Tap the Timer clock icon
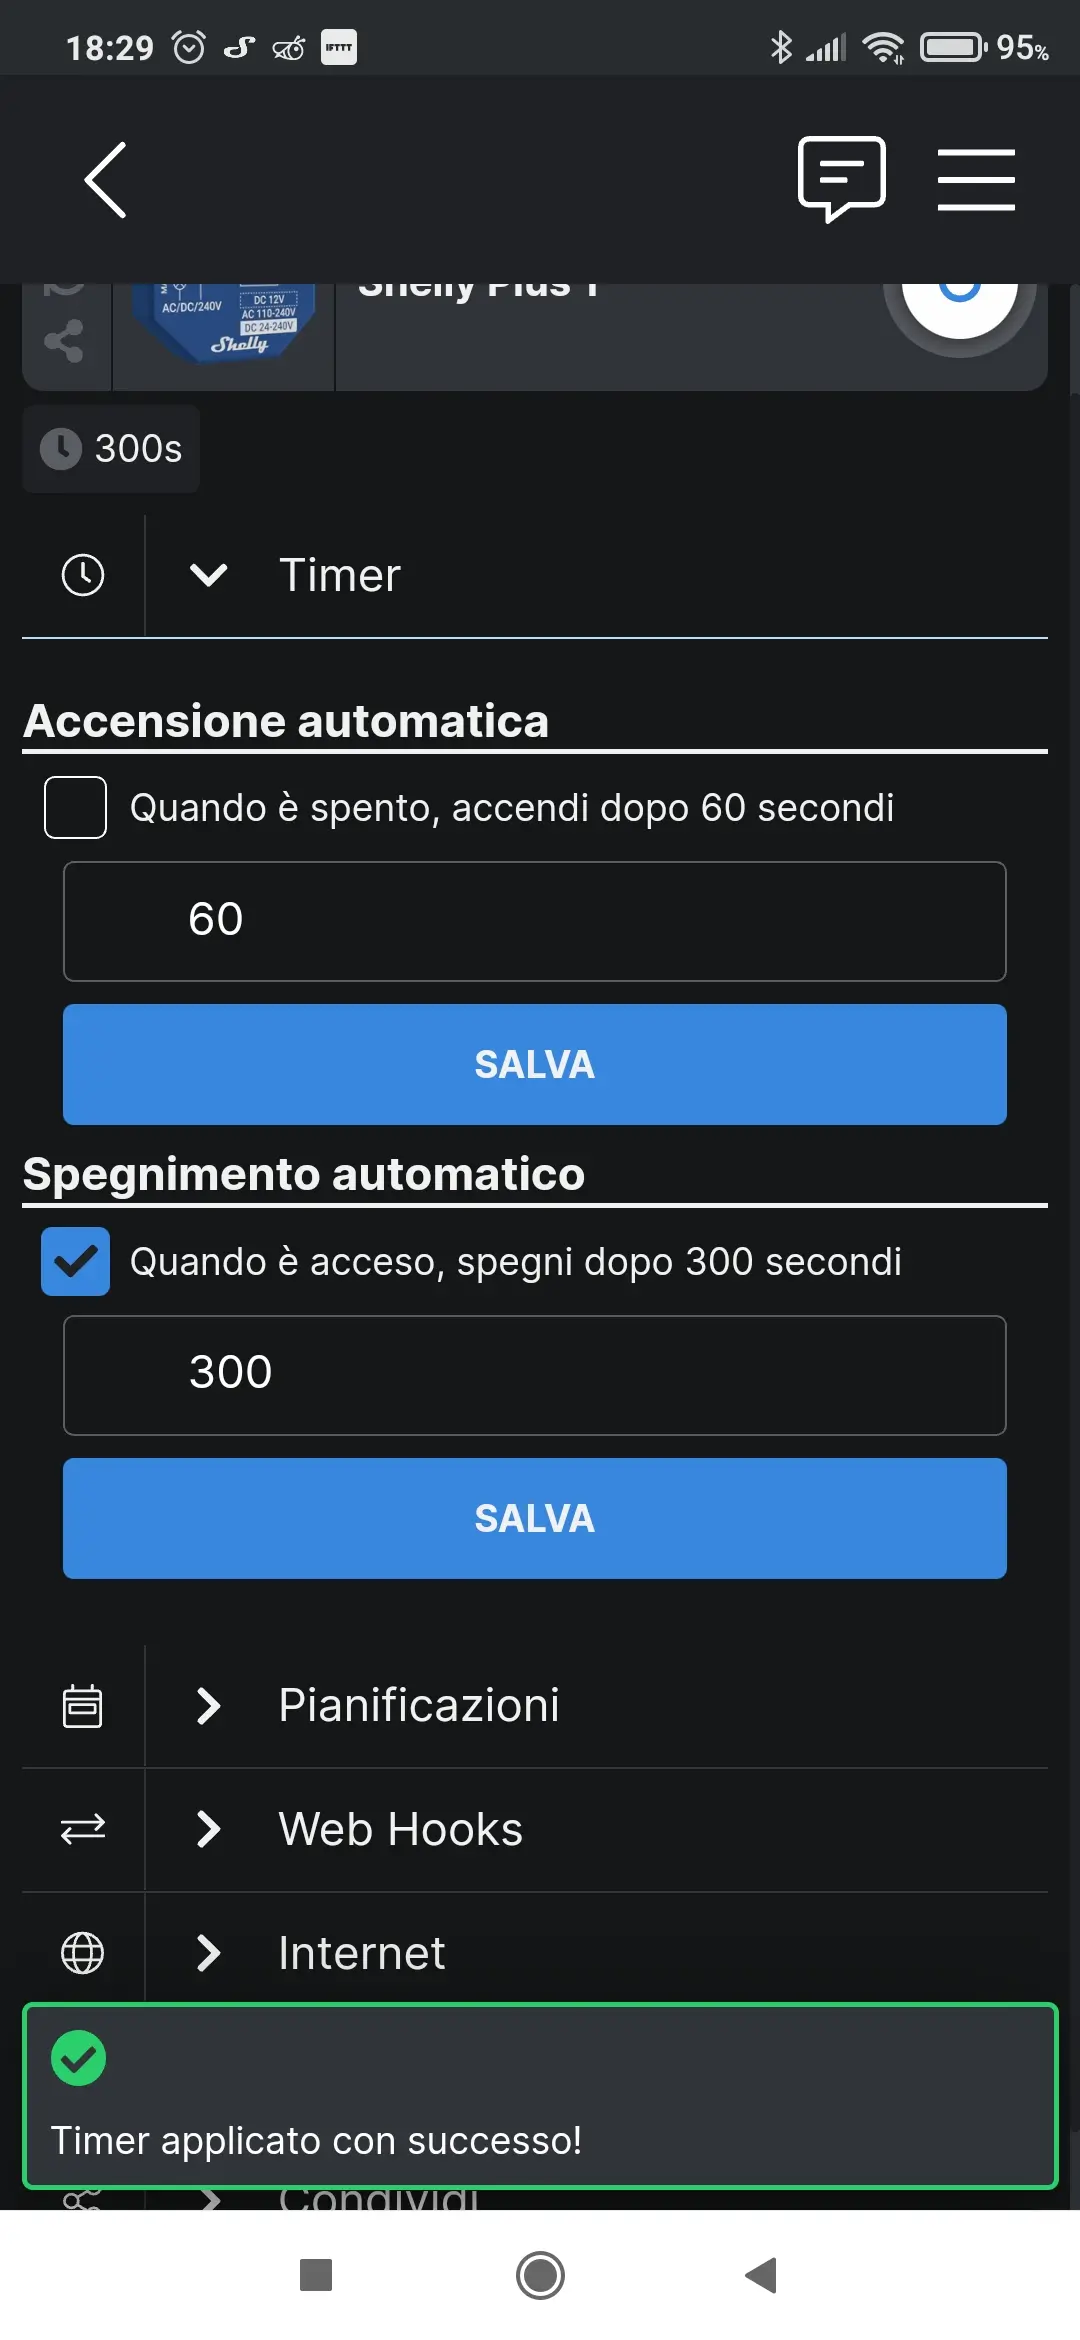This screenshot has width=1080, height=2340. (x=83, y=575)
